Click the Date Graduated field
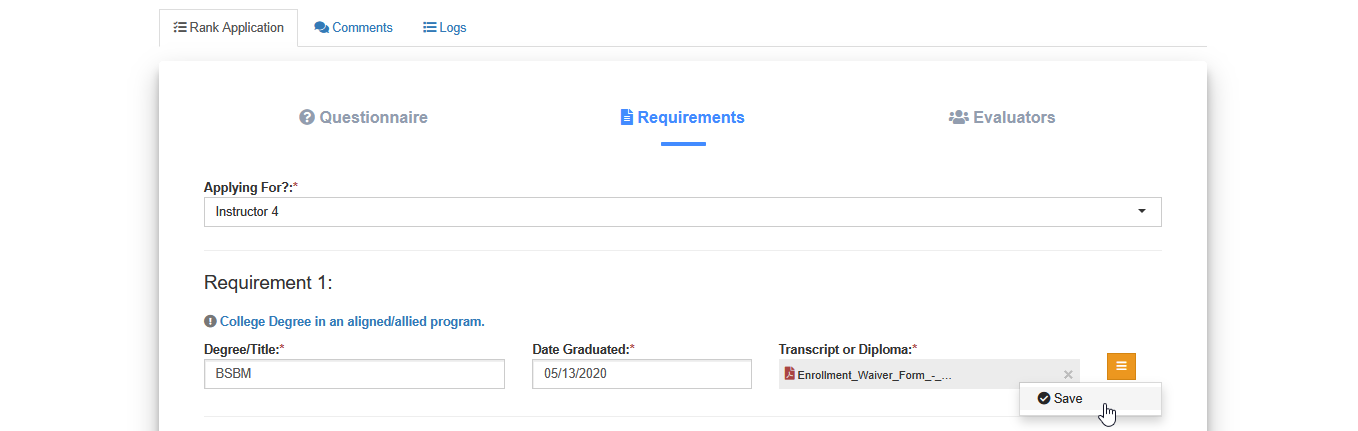 [641, 374]
